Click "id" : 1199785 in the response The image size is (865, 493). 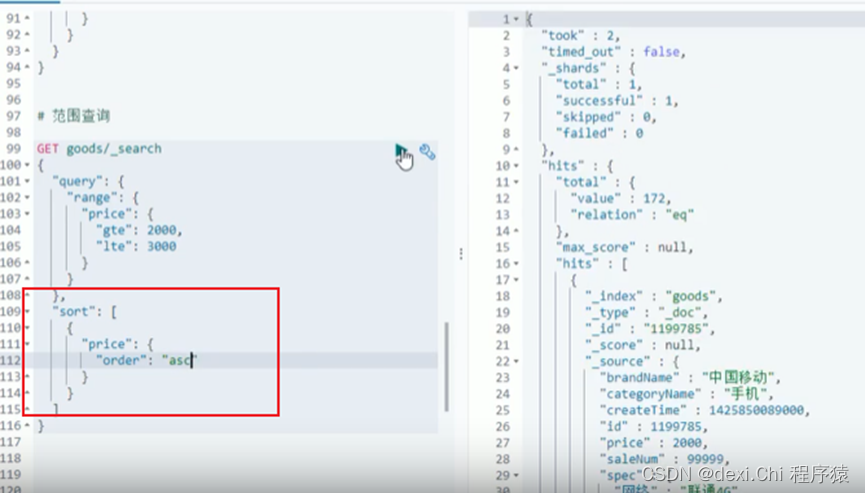click(x=653, y=427)
